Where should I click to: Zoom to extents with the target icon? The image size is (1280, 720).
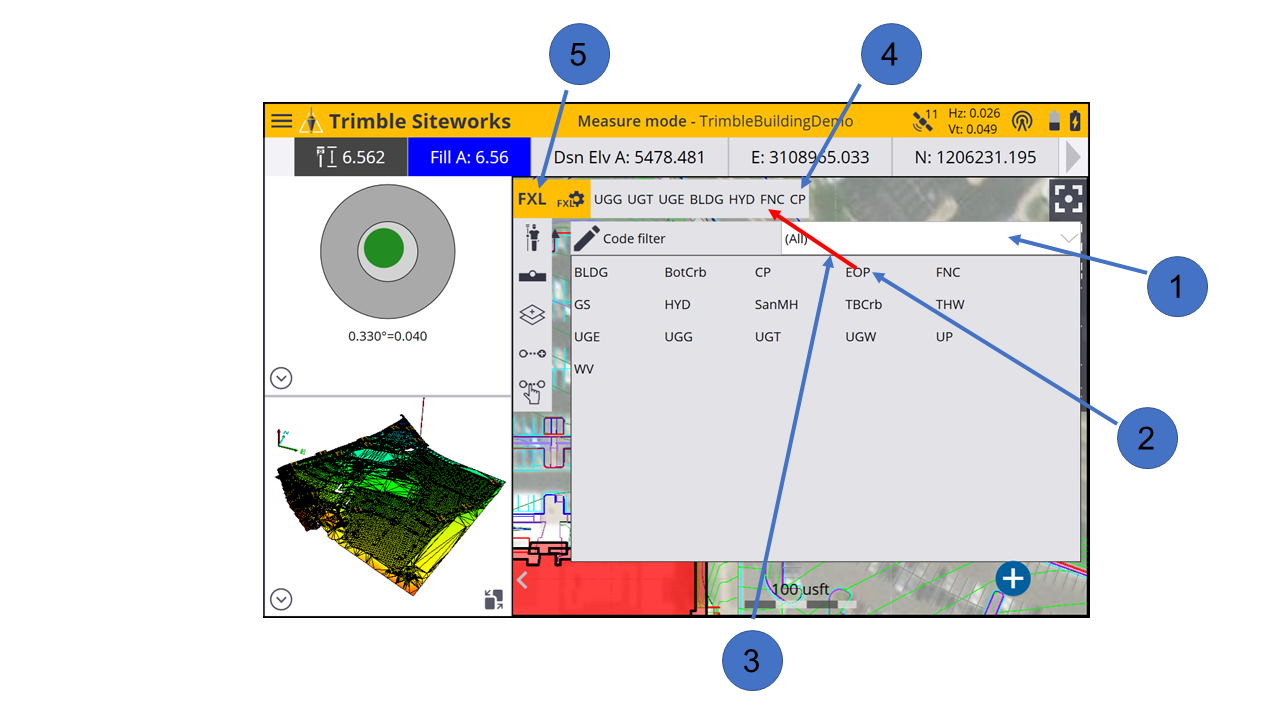(1067, 200)
